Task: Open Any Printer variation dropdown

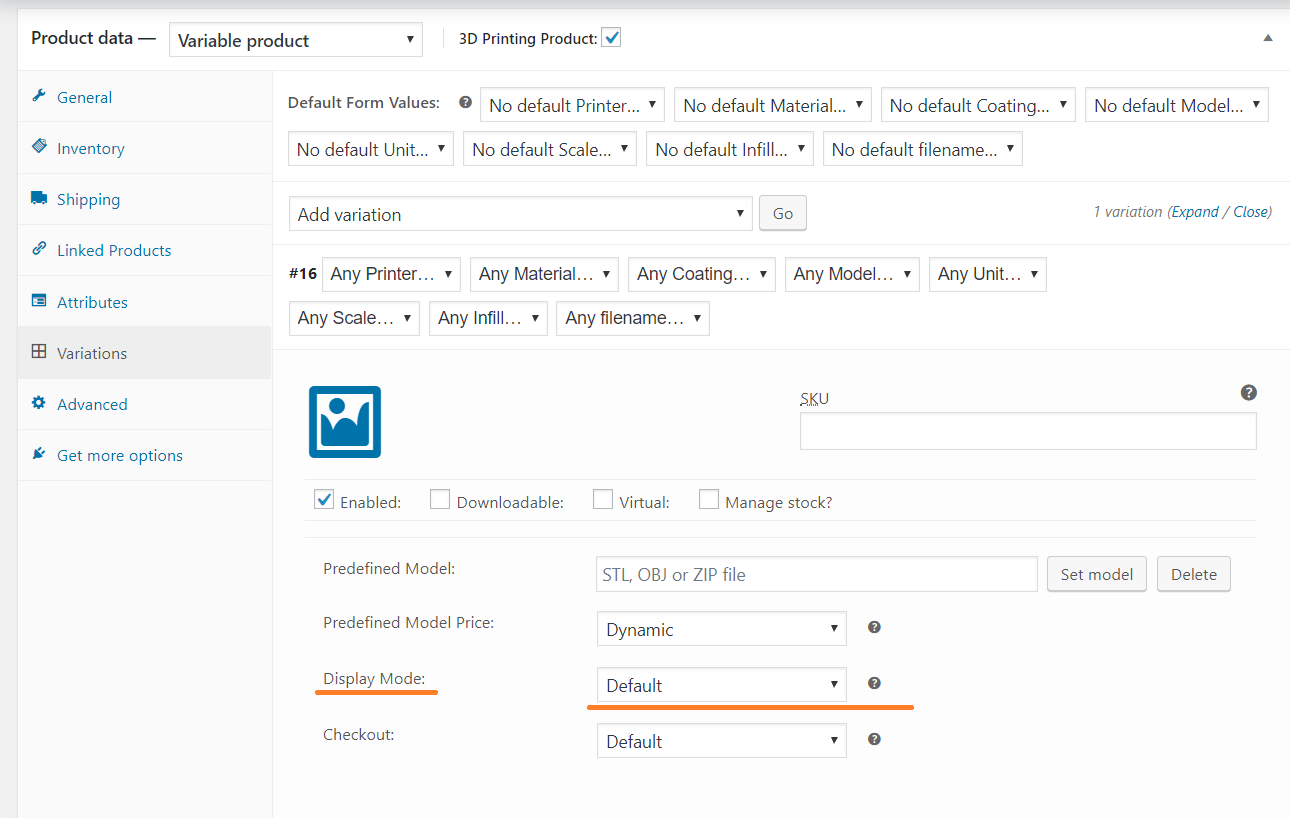Action: tap(391, 274)
